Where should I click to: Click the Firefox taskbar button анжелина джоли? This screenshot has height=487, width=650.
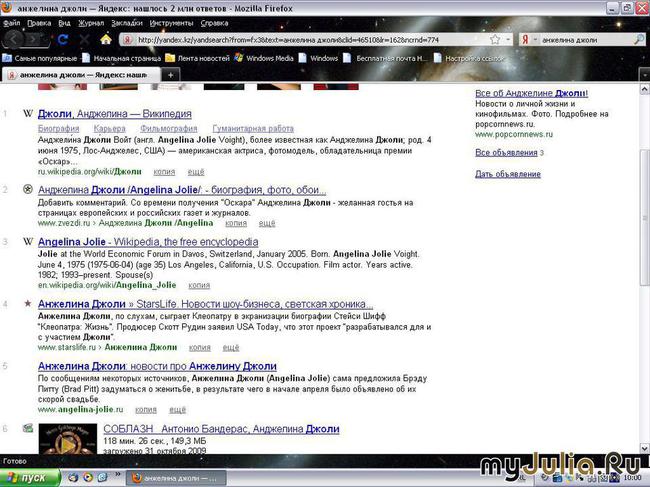coord(176,478)
